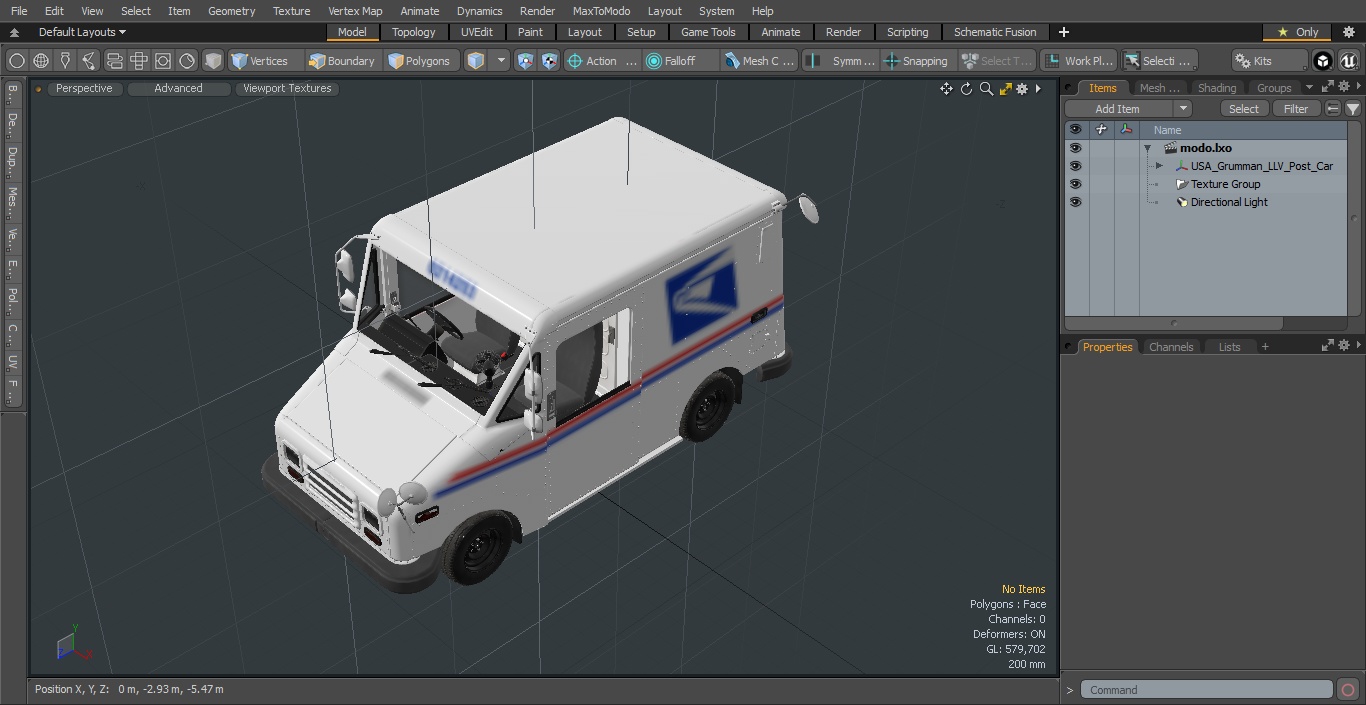Click the pen tip icon in the toolbar
Image resolution: width=1366 pixels, height=705 pixels.
tap(65, 61)
